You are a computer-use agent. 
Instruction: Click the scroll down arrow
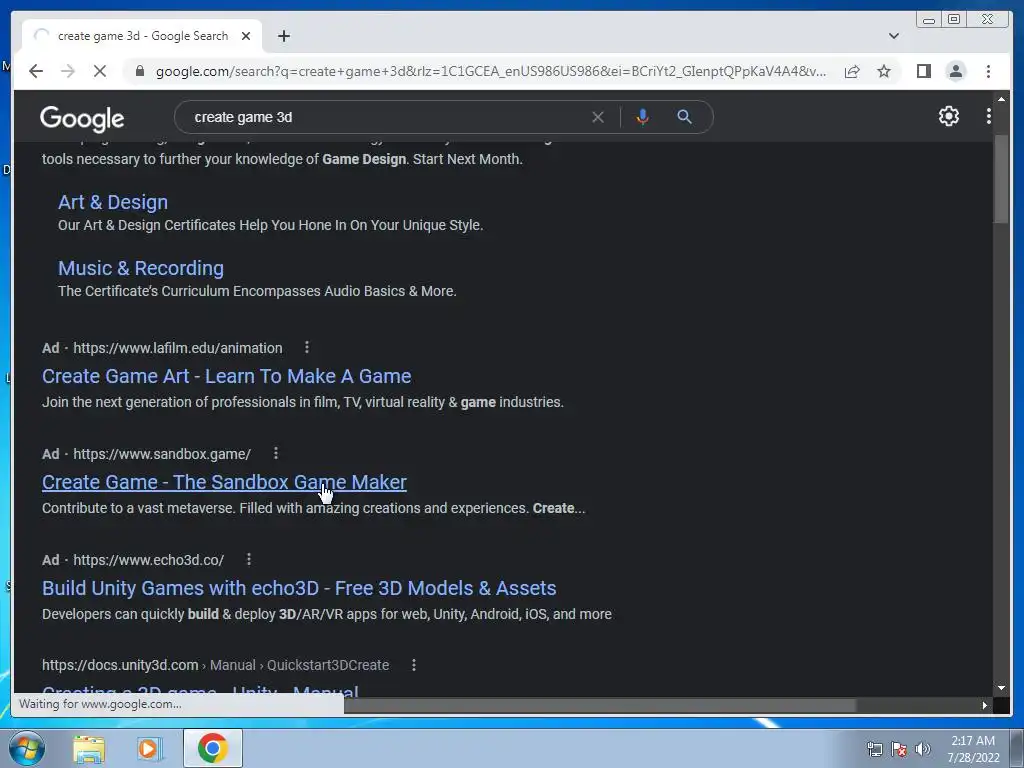[x=1001, y=688]
